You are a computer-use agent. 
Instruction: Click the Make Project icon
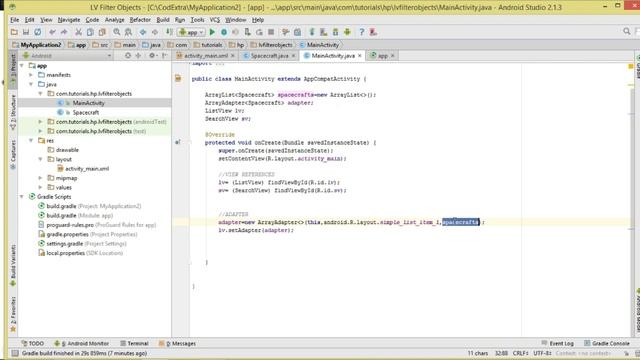169,32
